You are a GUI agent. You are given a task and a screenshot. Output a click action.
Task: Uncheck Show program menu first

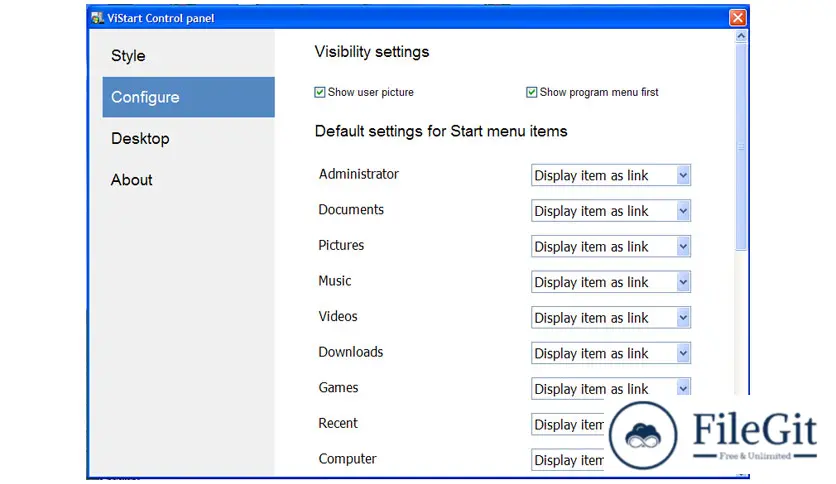point(532,92)
